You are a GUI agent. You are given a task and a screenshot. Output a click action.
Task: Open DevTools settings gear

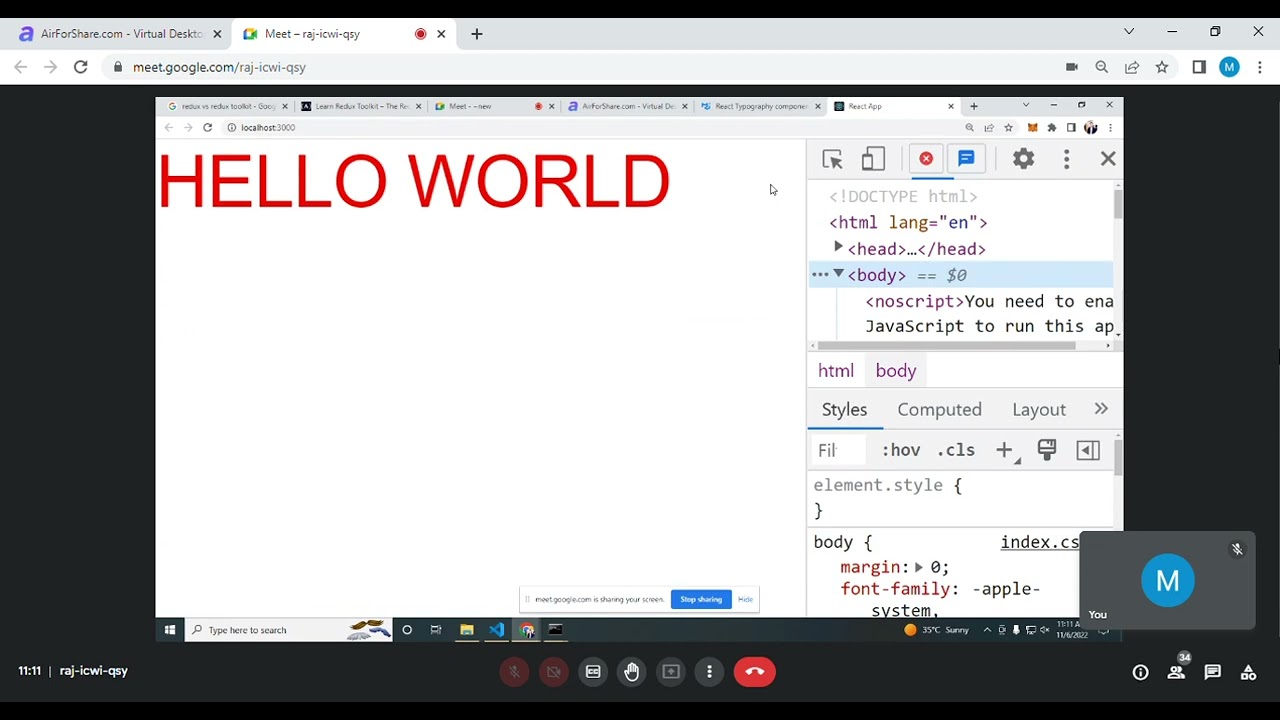1023,159
